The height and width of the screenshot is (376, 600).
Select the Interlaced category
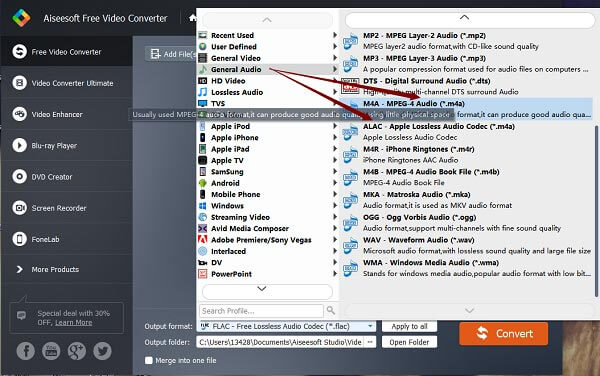pos(268,251)
